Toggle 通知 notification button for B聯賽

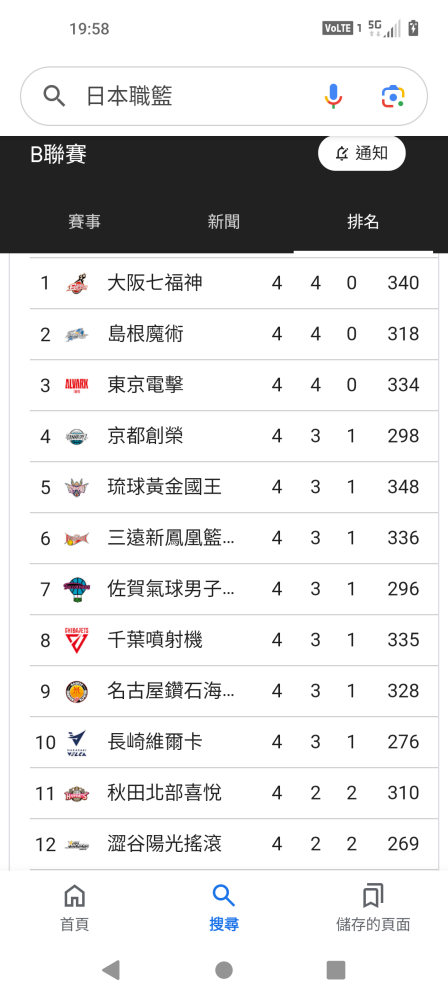361,153
